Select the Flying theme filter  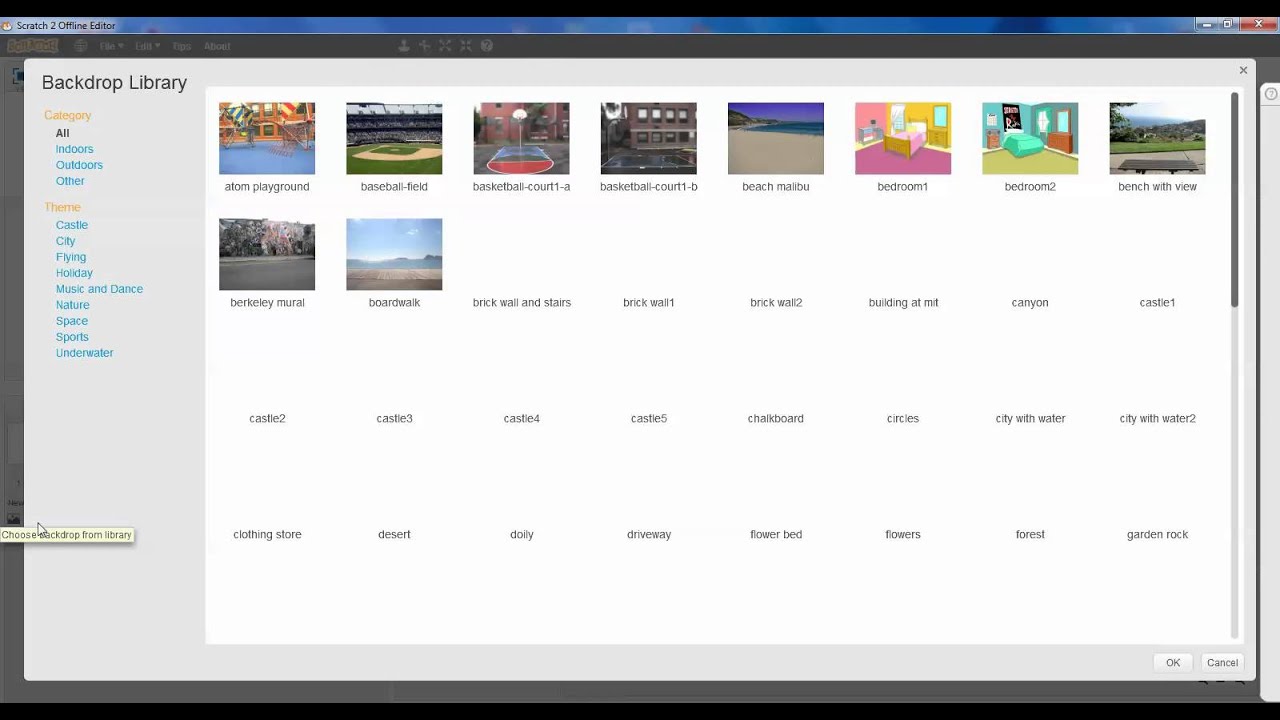click(x=71, y=257)
